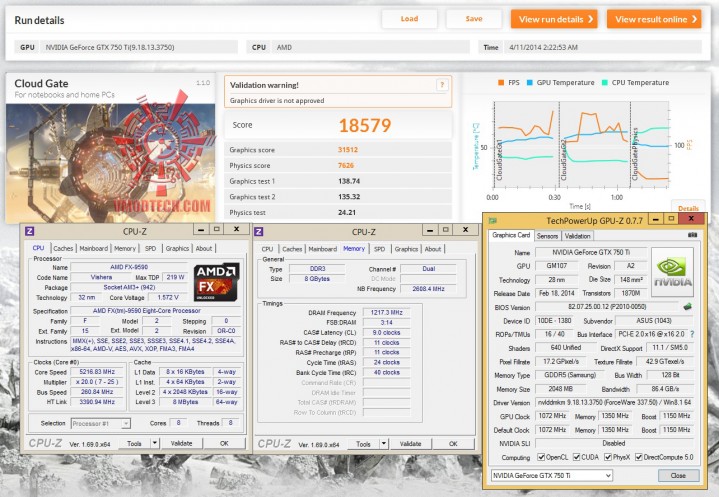
Task: Open SPD tab in the CPU-Z Memory tab window
Action: point(379,249)
